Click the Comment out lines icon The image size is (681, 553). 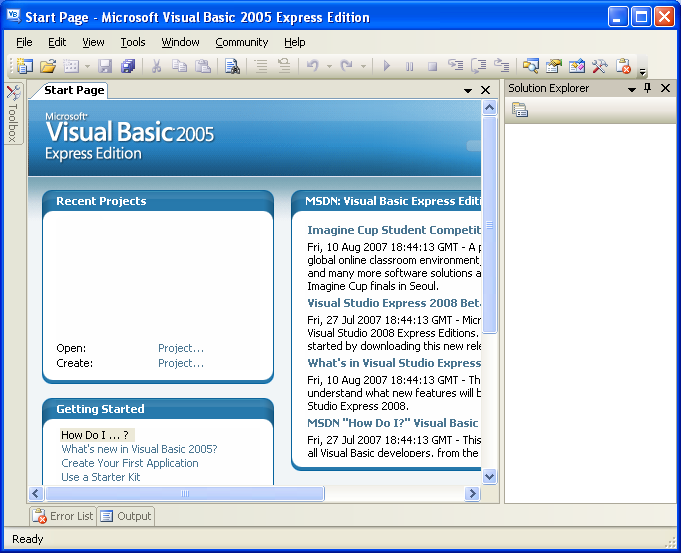point(261,66)
